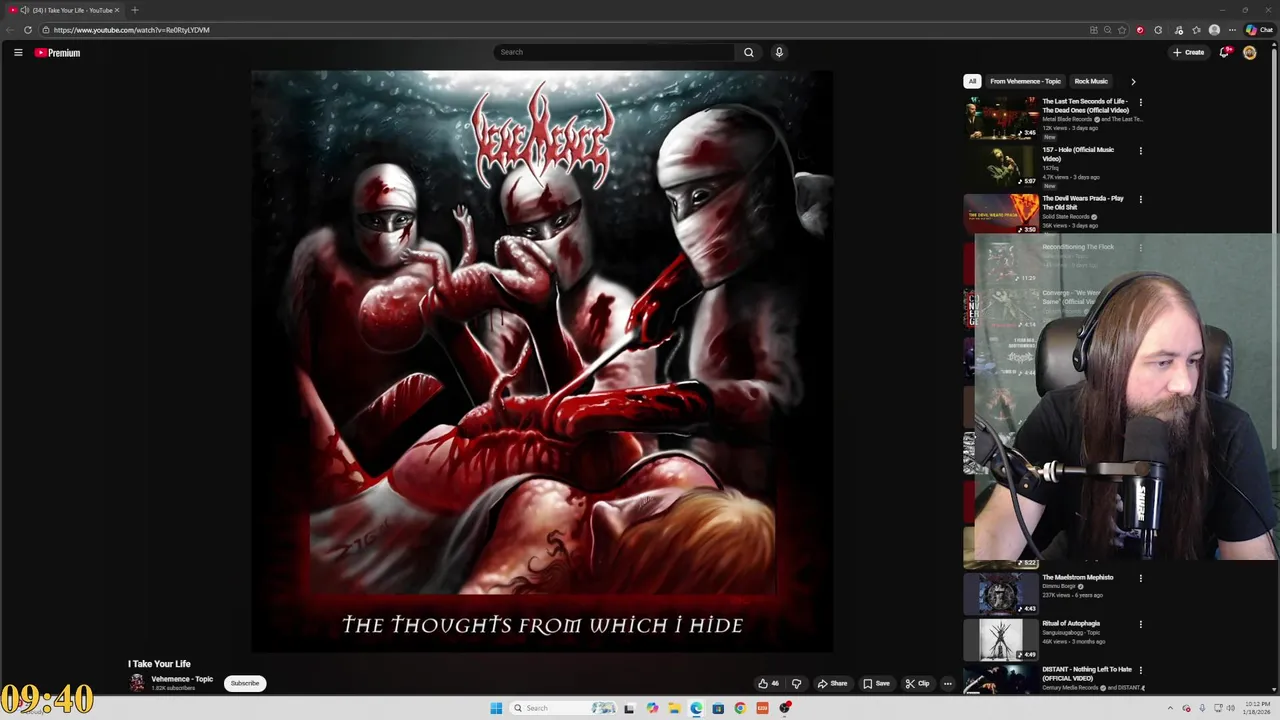Open the browser profile avatar
Viewport: 1280px width, 720px height.
coord(1214,30)
